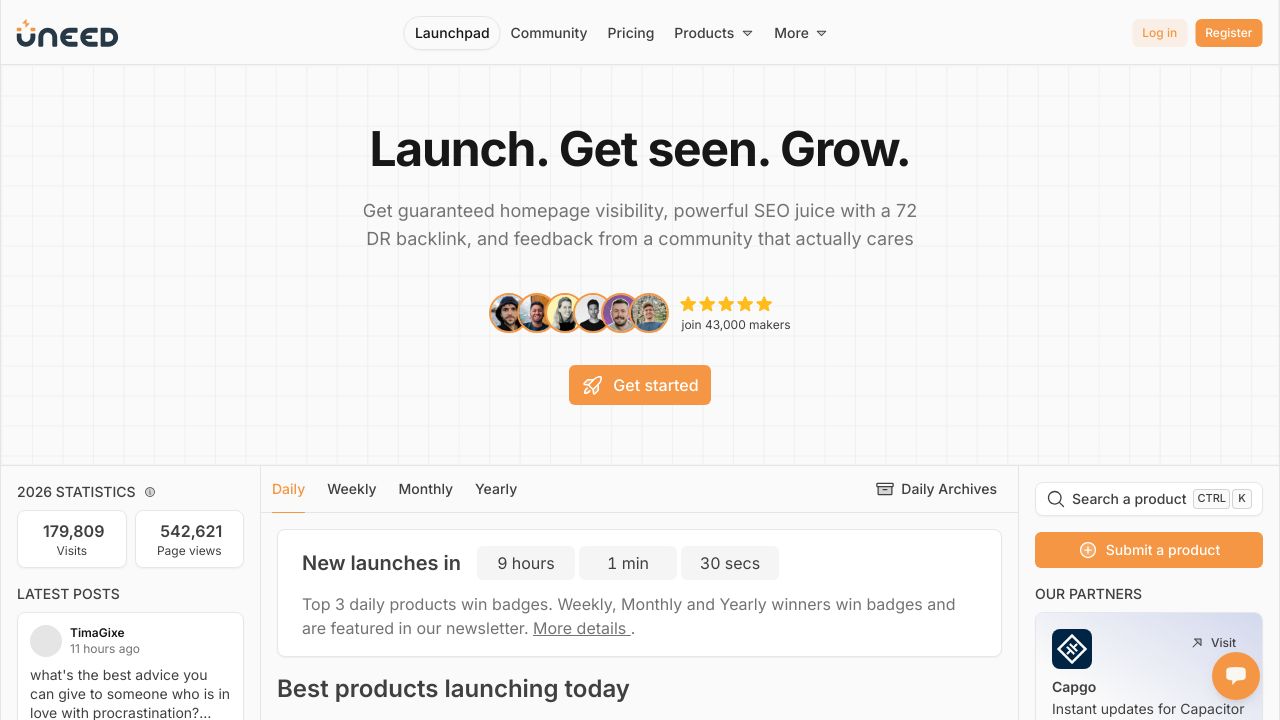The image size is (1280, 720).
Task: Click the Visit arrow icon for Capgo
Action: point(1197,643)
